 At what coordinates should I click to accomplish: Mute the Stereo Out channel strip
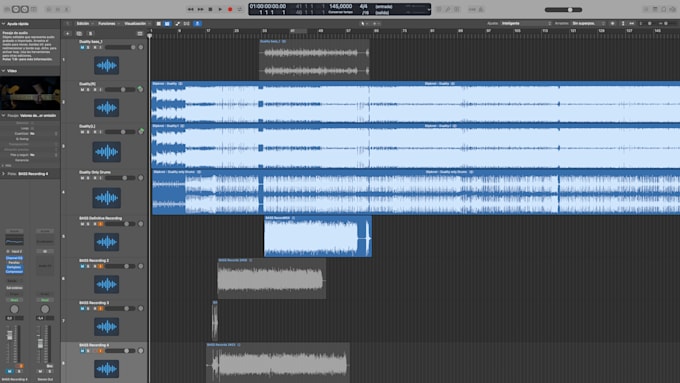tap(40, 371)
